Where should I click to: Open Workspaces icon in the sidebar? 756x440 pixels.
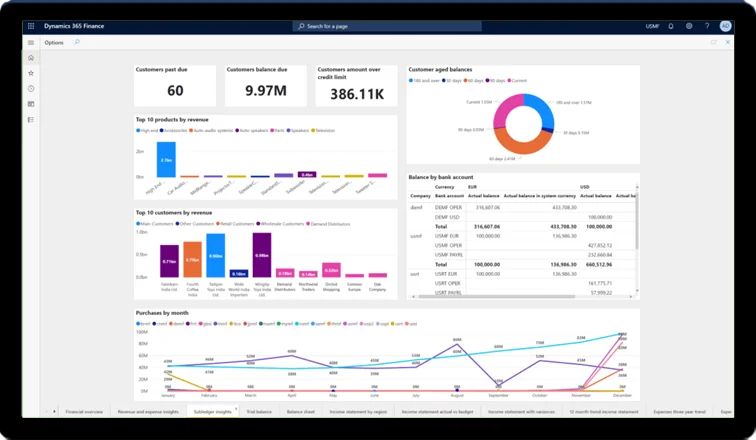tap(31, 104)
